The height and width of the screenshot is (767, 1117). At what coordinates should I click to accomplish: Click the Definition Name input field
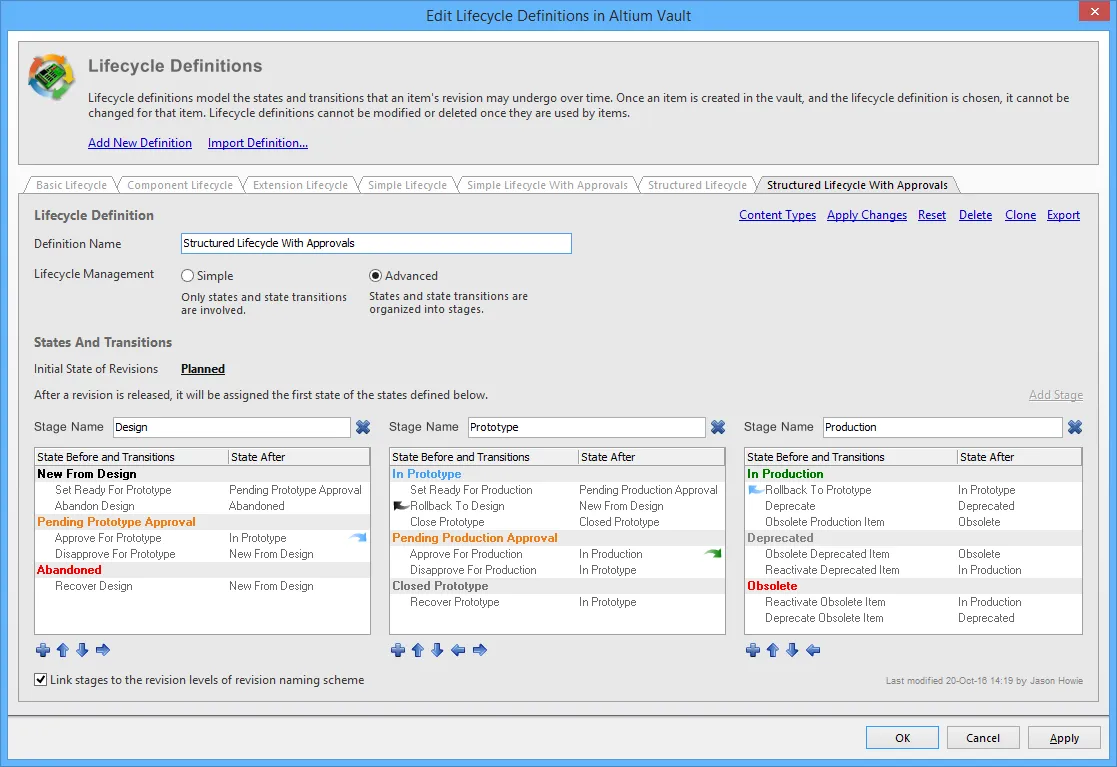(376, 244)
